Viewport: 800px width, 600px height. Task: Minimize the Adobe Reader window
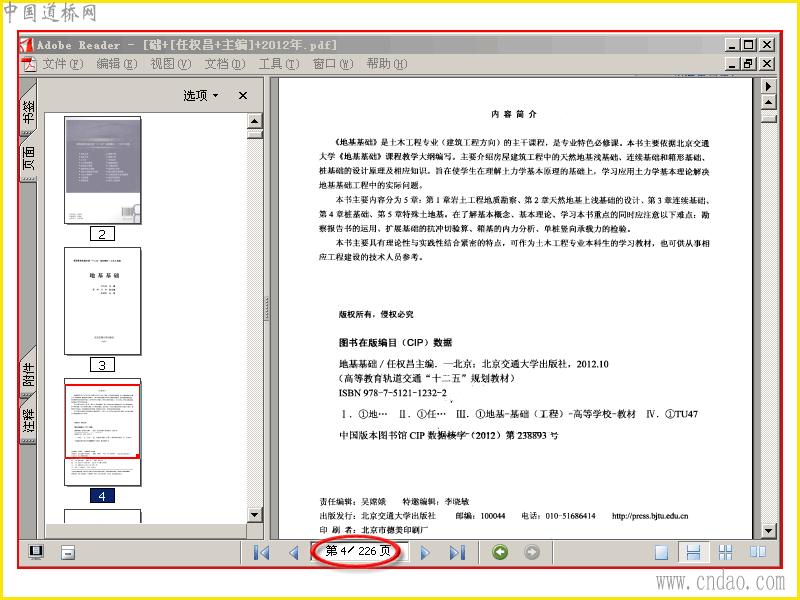tap(732, 45)
